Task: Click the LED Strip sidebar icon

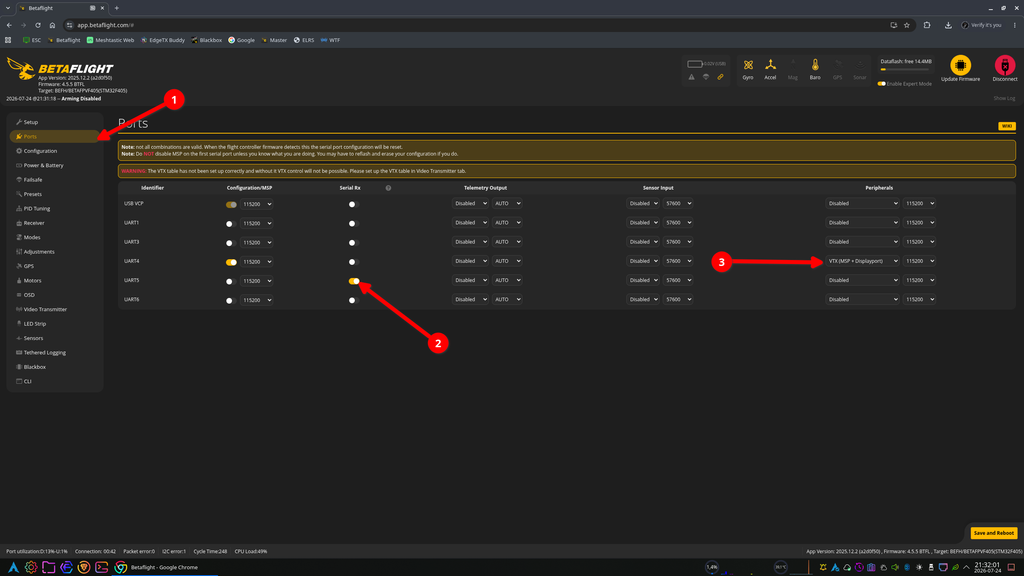Action: click(19, 323)
